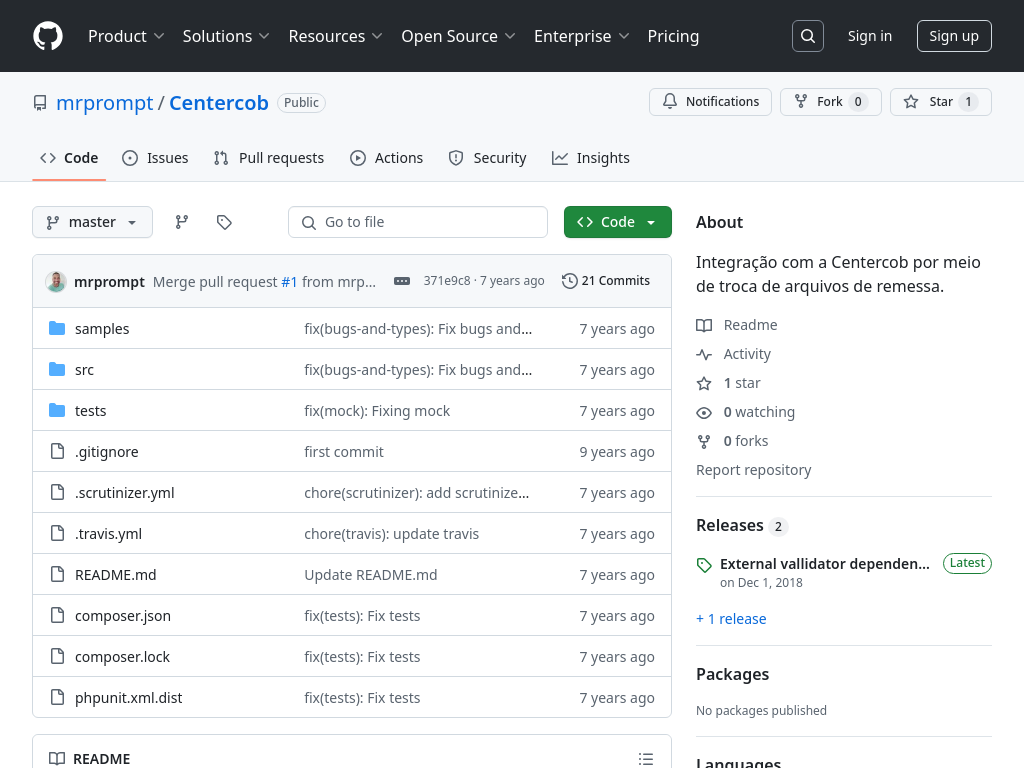The height and width of the screenshot is (768, 1024).
Task: Open the tags icon
Action: click(224, 222)
